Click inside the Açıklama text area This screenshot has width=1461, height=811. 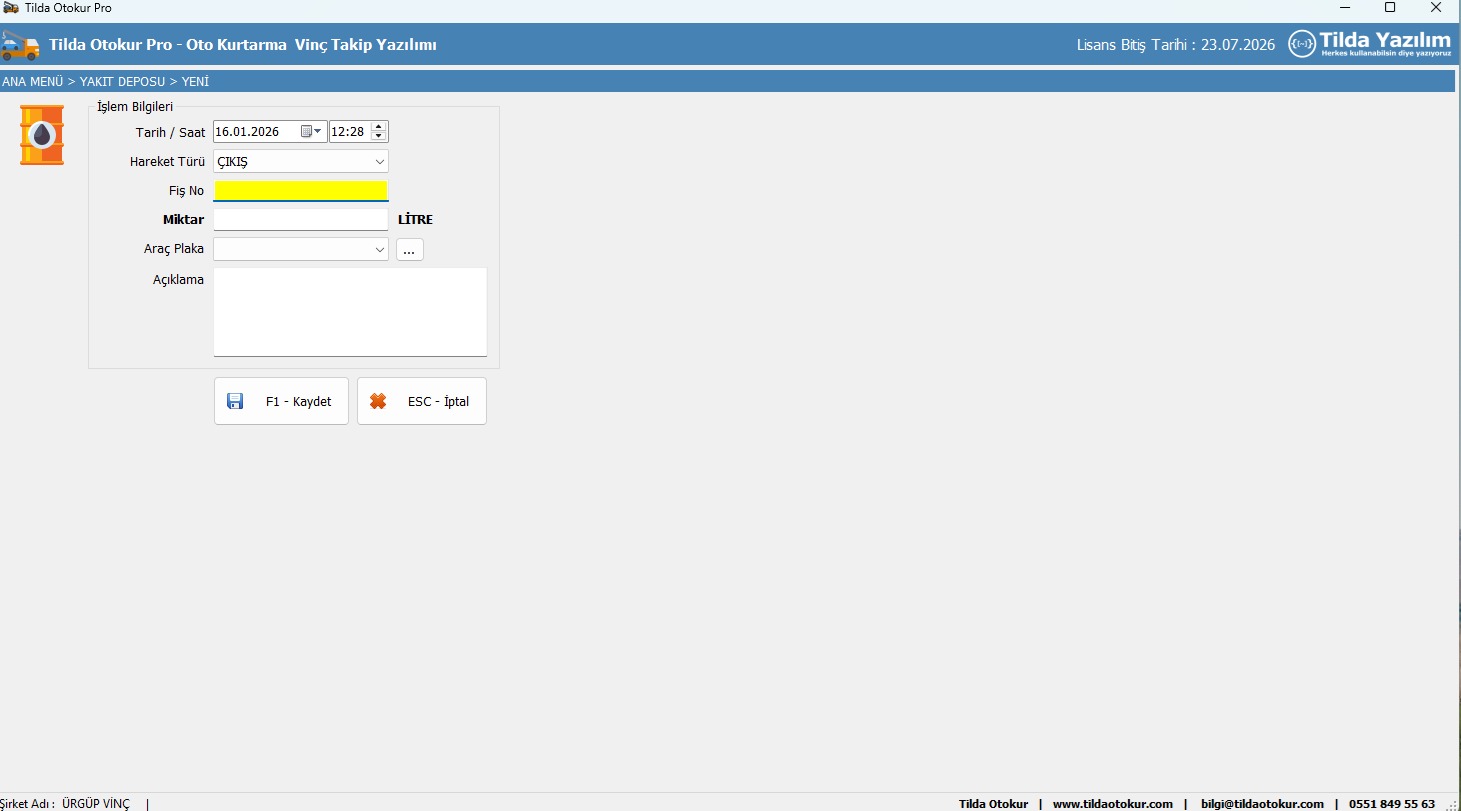coord(350,311)
